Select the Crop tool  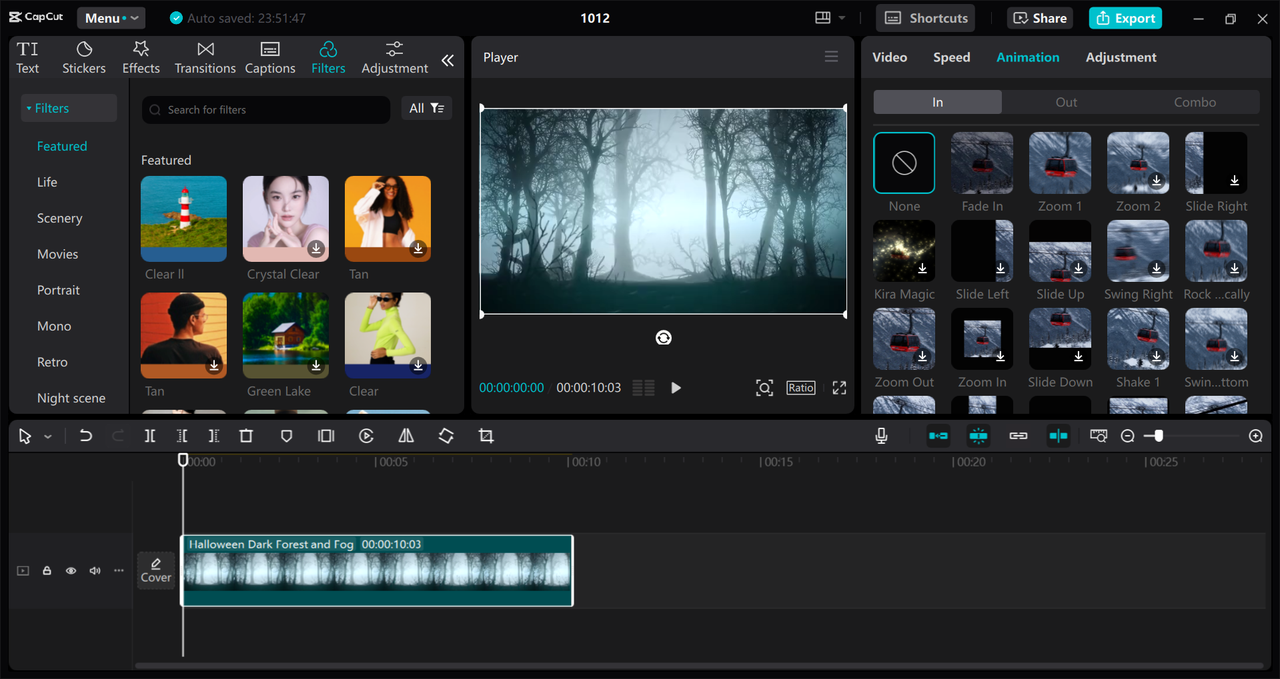486,436
